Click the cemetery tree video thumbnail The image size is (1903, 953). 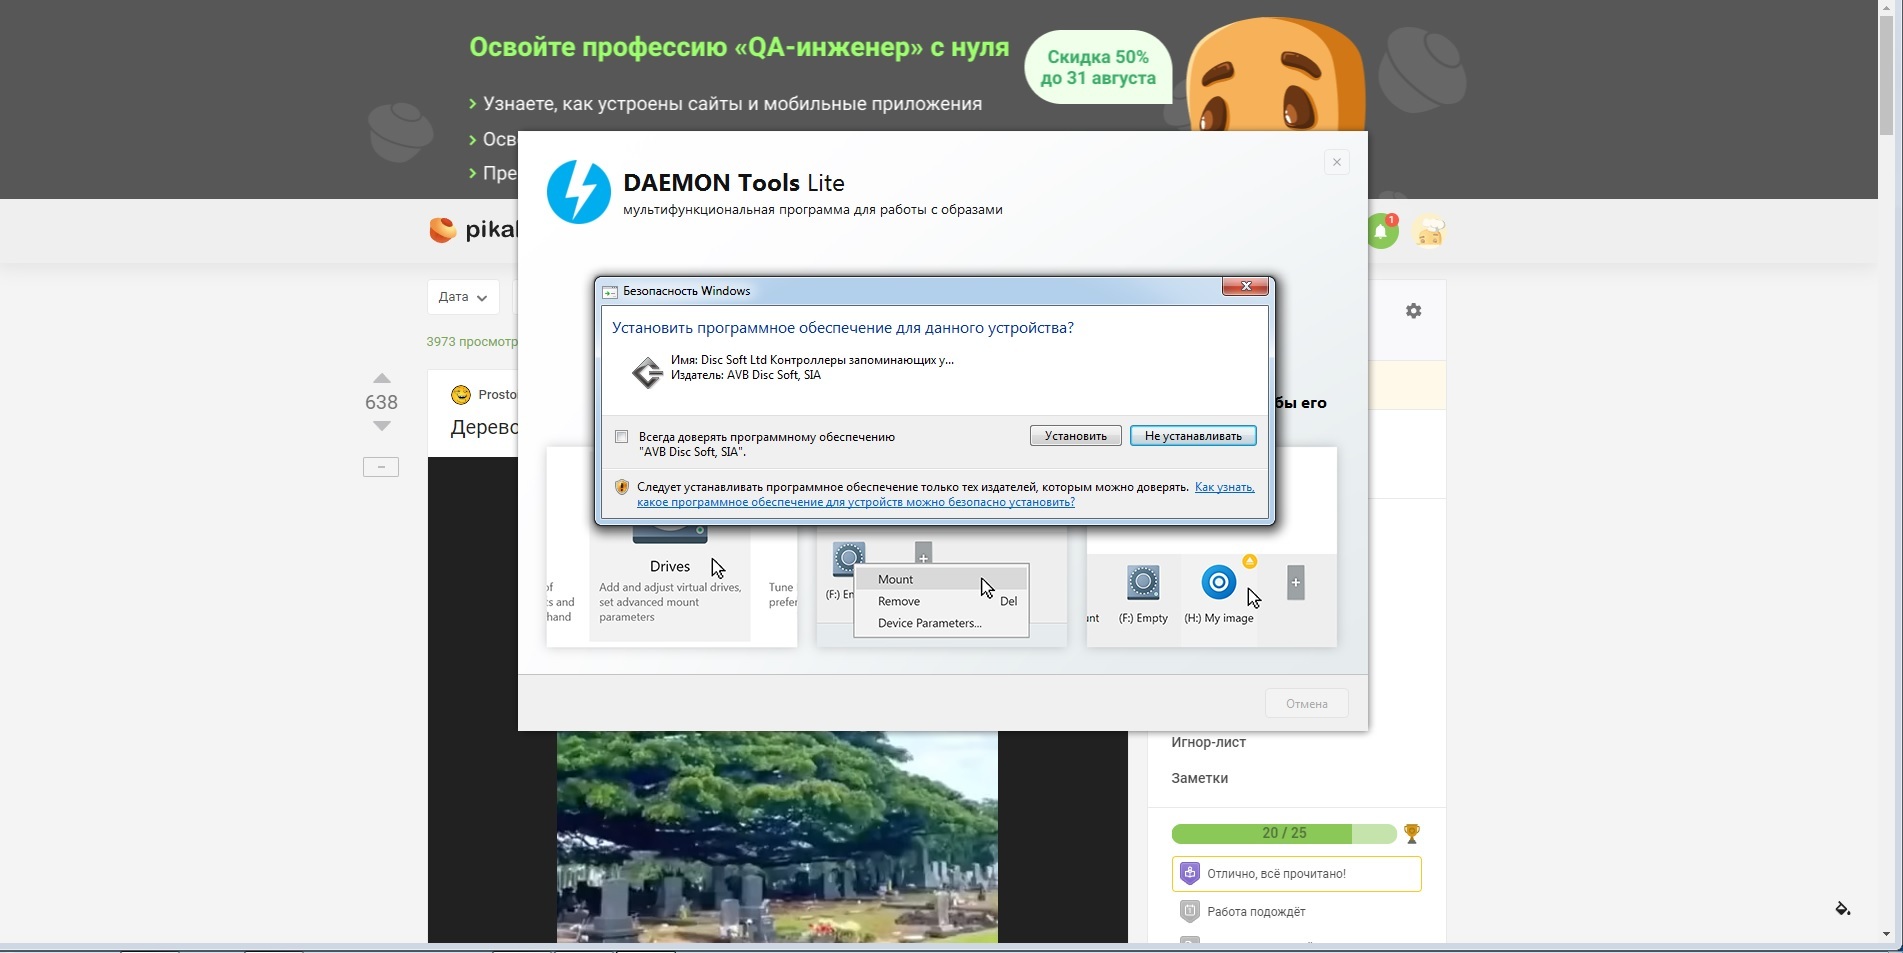[777, 836]
